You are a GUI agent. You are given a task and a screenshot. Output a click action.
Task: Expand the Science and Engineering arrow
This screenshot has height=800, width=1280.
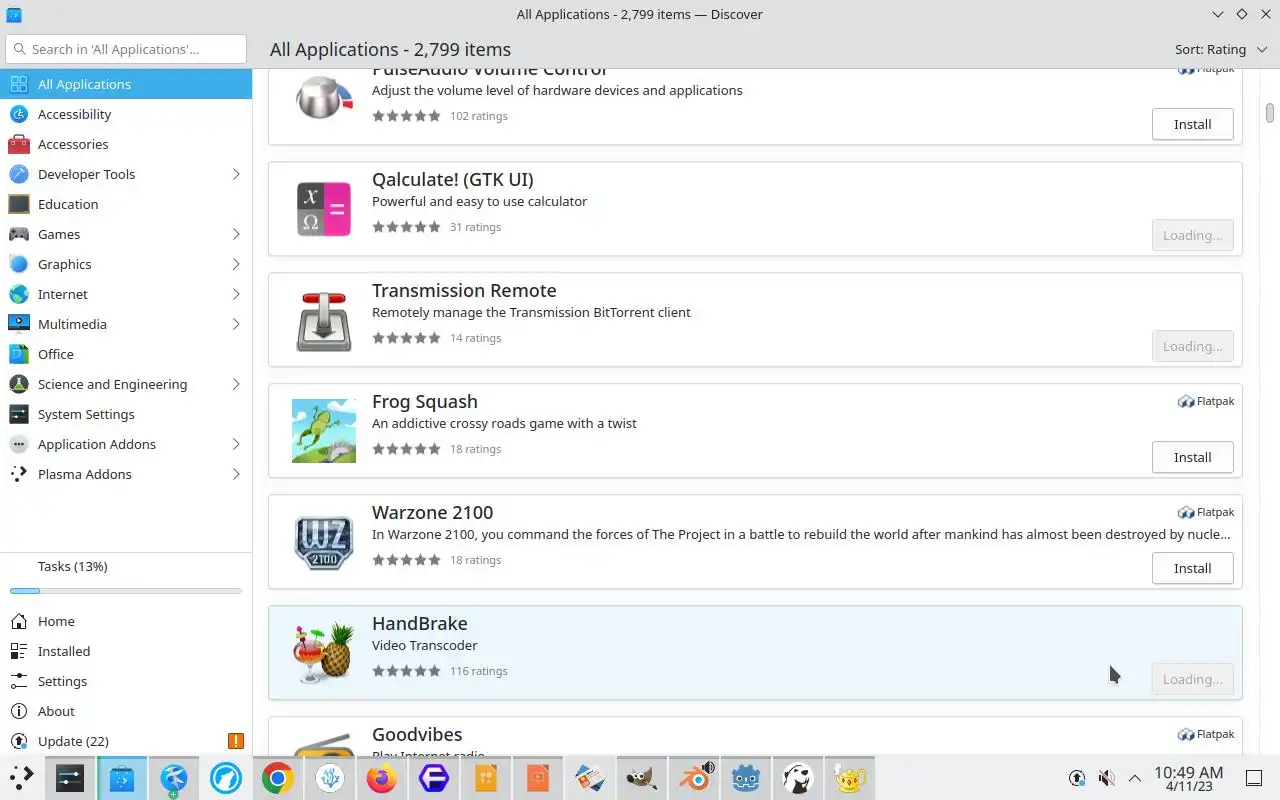(236, 384)
